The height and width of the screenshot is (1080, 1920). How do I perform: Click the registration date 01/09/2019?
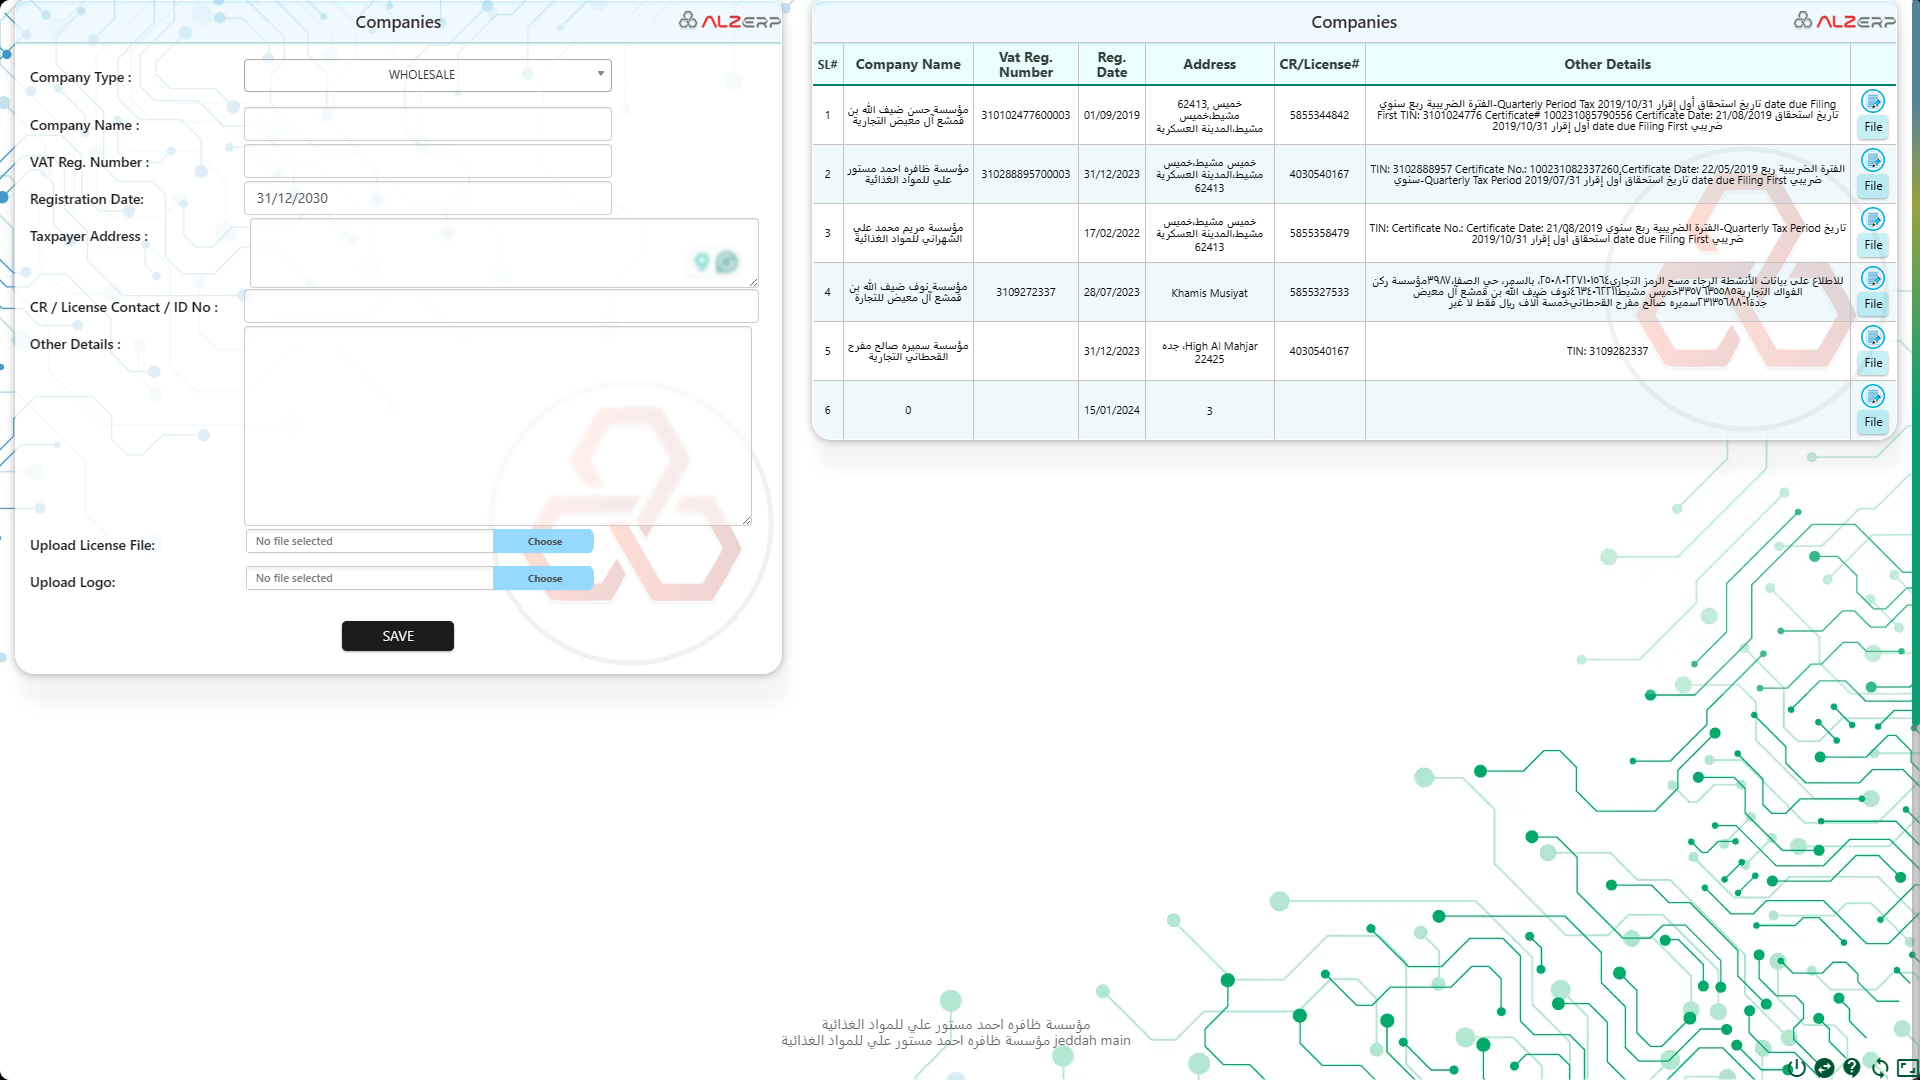[1112, 115]
